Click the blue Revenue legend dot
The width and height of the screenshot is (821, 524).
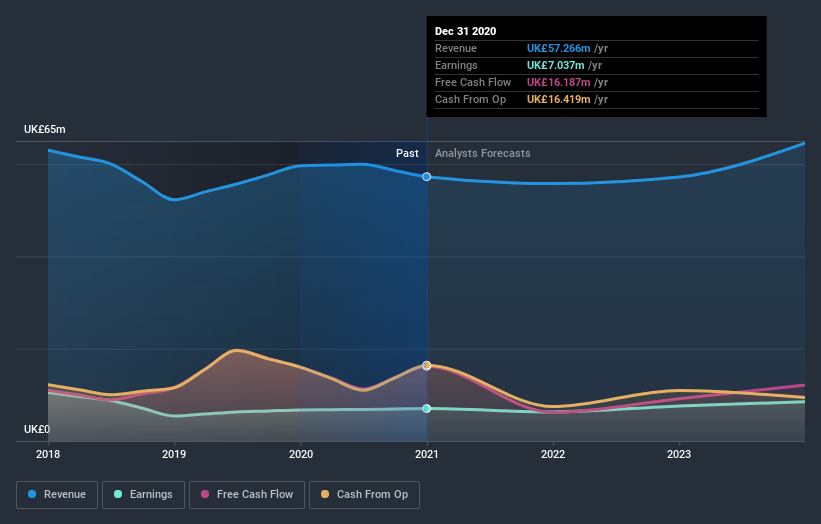[32, 494]
